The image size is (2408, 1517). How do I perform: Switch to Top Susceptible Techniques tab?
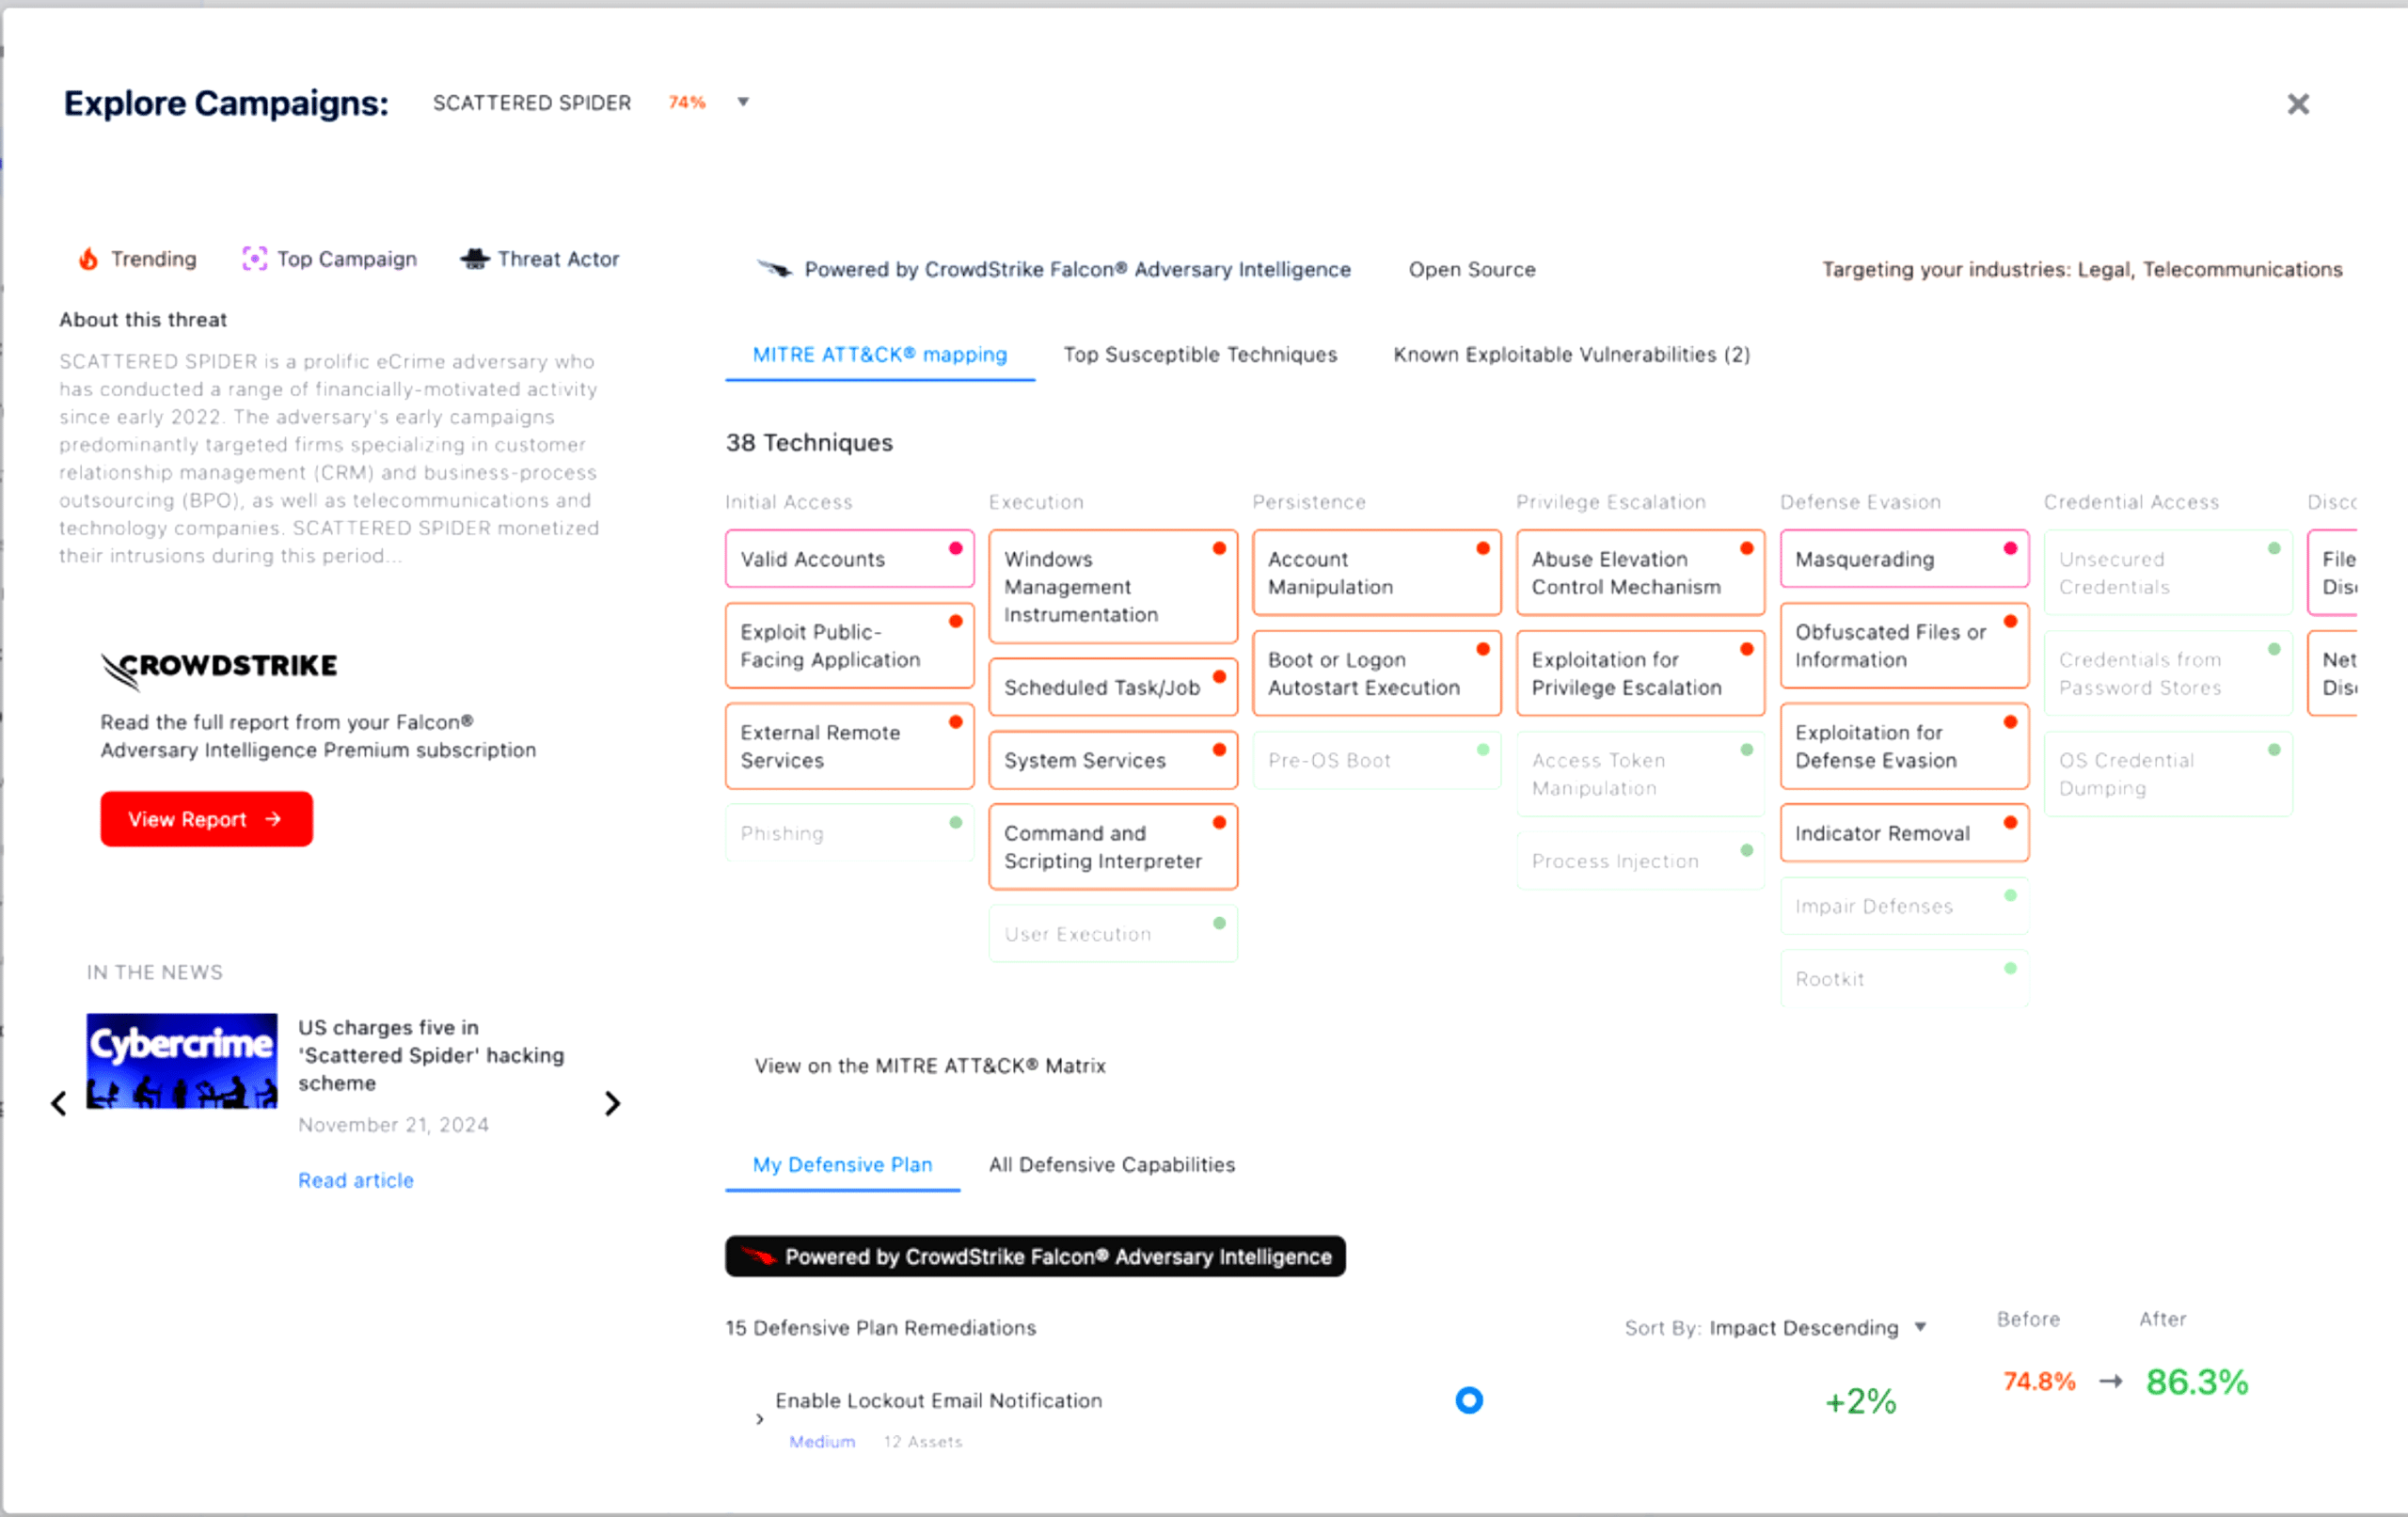click(1200, 355)
